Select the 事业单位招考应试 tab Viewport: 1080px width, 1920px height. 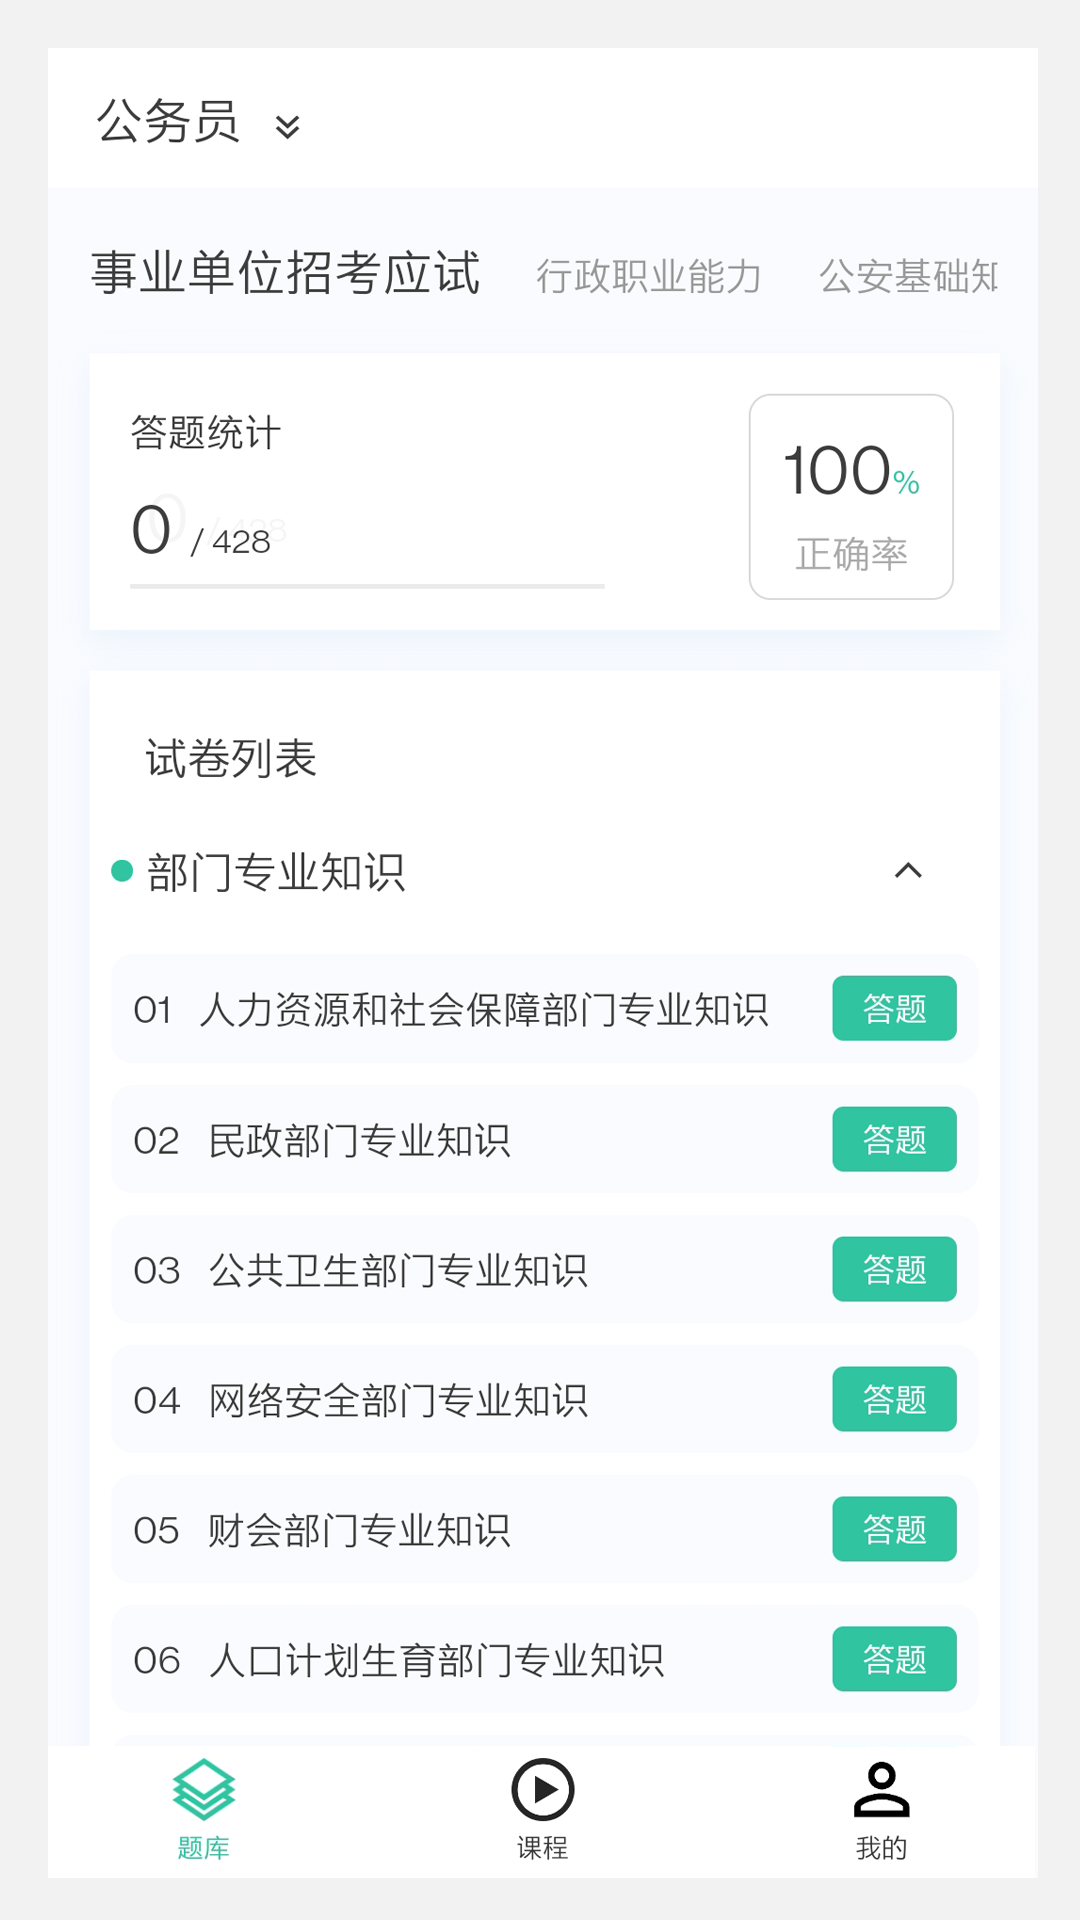tap(286, 273)
